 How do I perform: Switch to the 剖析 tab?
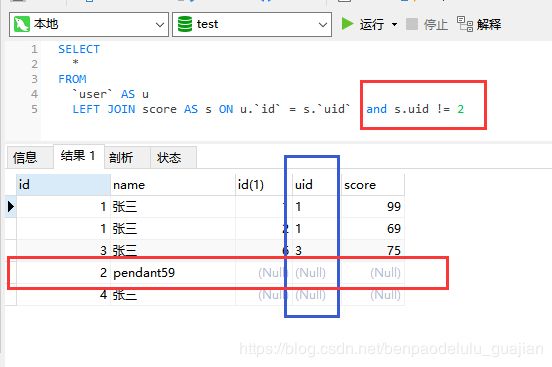[127, 157]
